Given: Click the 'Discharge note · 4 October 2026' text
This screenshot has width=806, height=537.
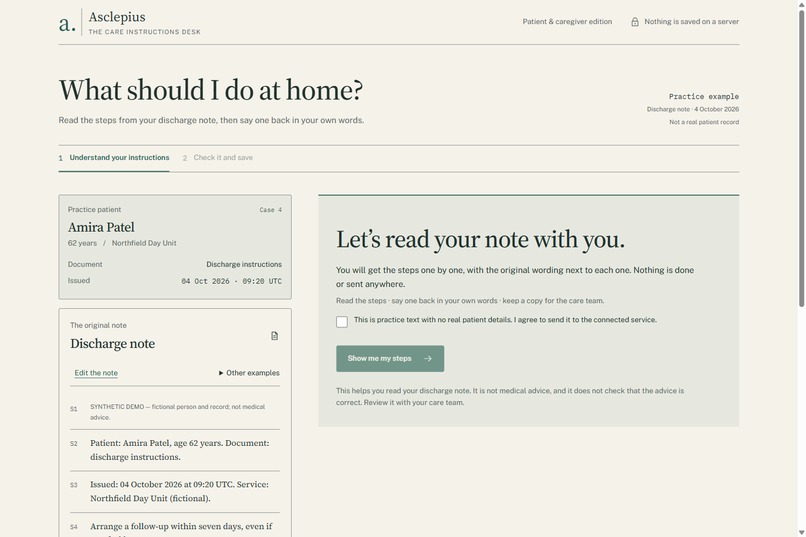Looking at the screenshot, I should point(692,109).
